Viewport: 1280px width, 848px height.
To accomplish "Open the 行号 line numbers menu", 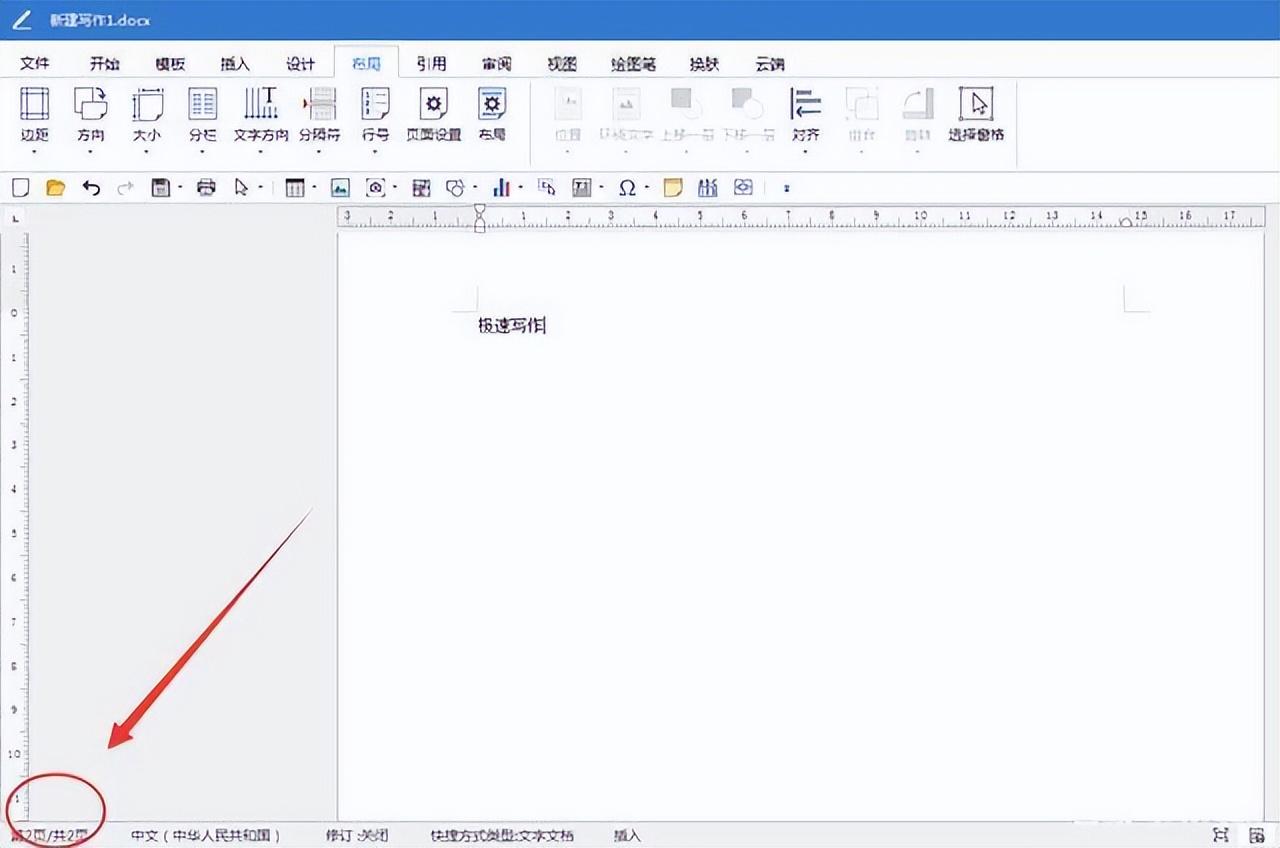I will (x=375, y=118).
